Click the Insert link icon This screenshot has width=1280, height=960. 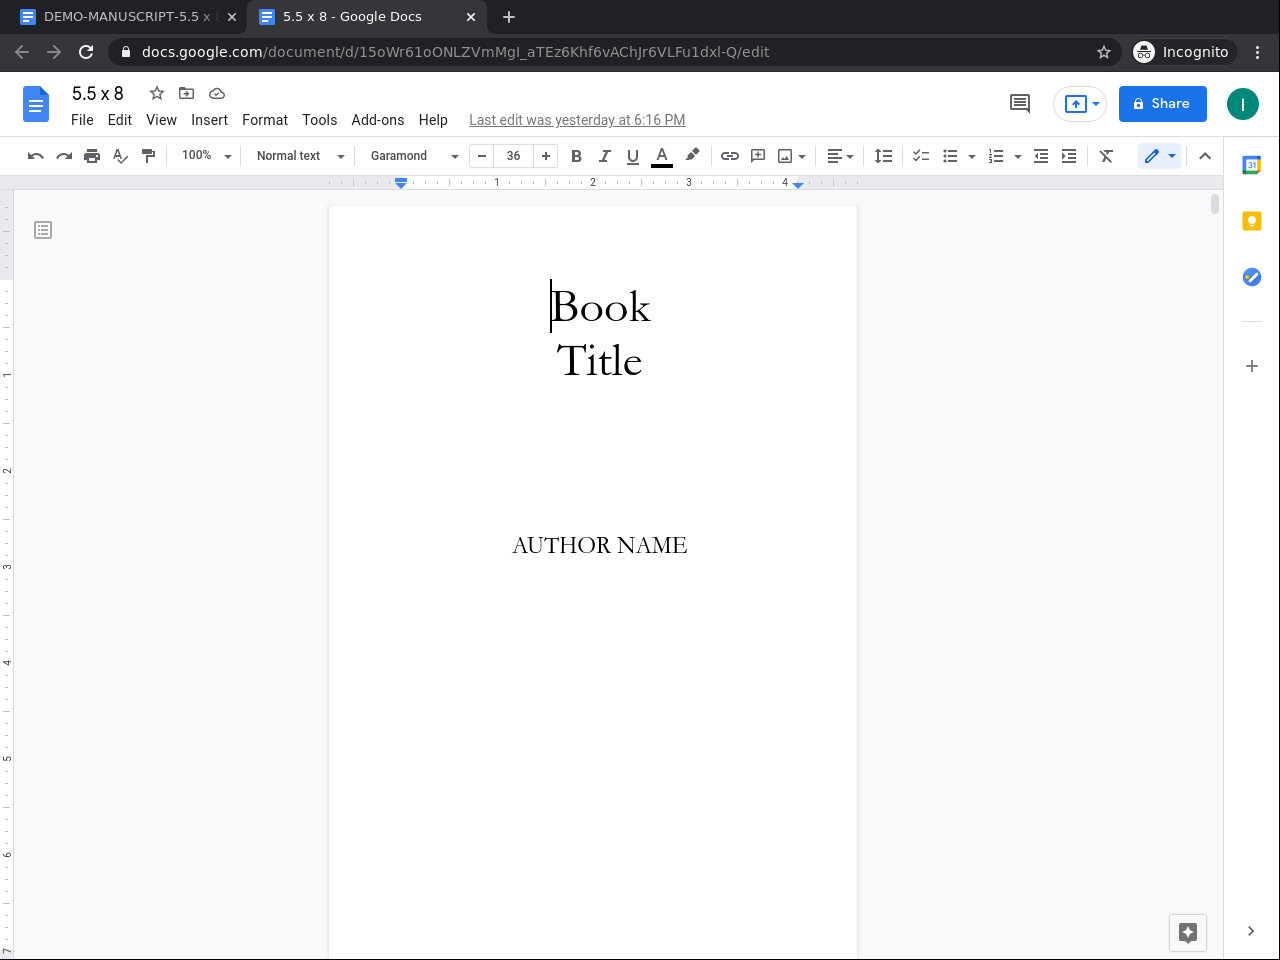coord(730,156)
